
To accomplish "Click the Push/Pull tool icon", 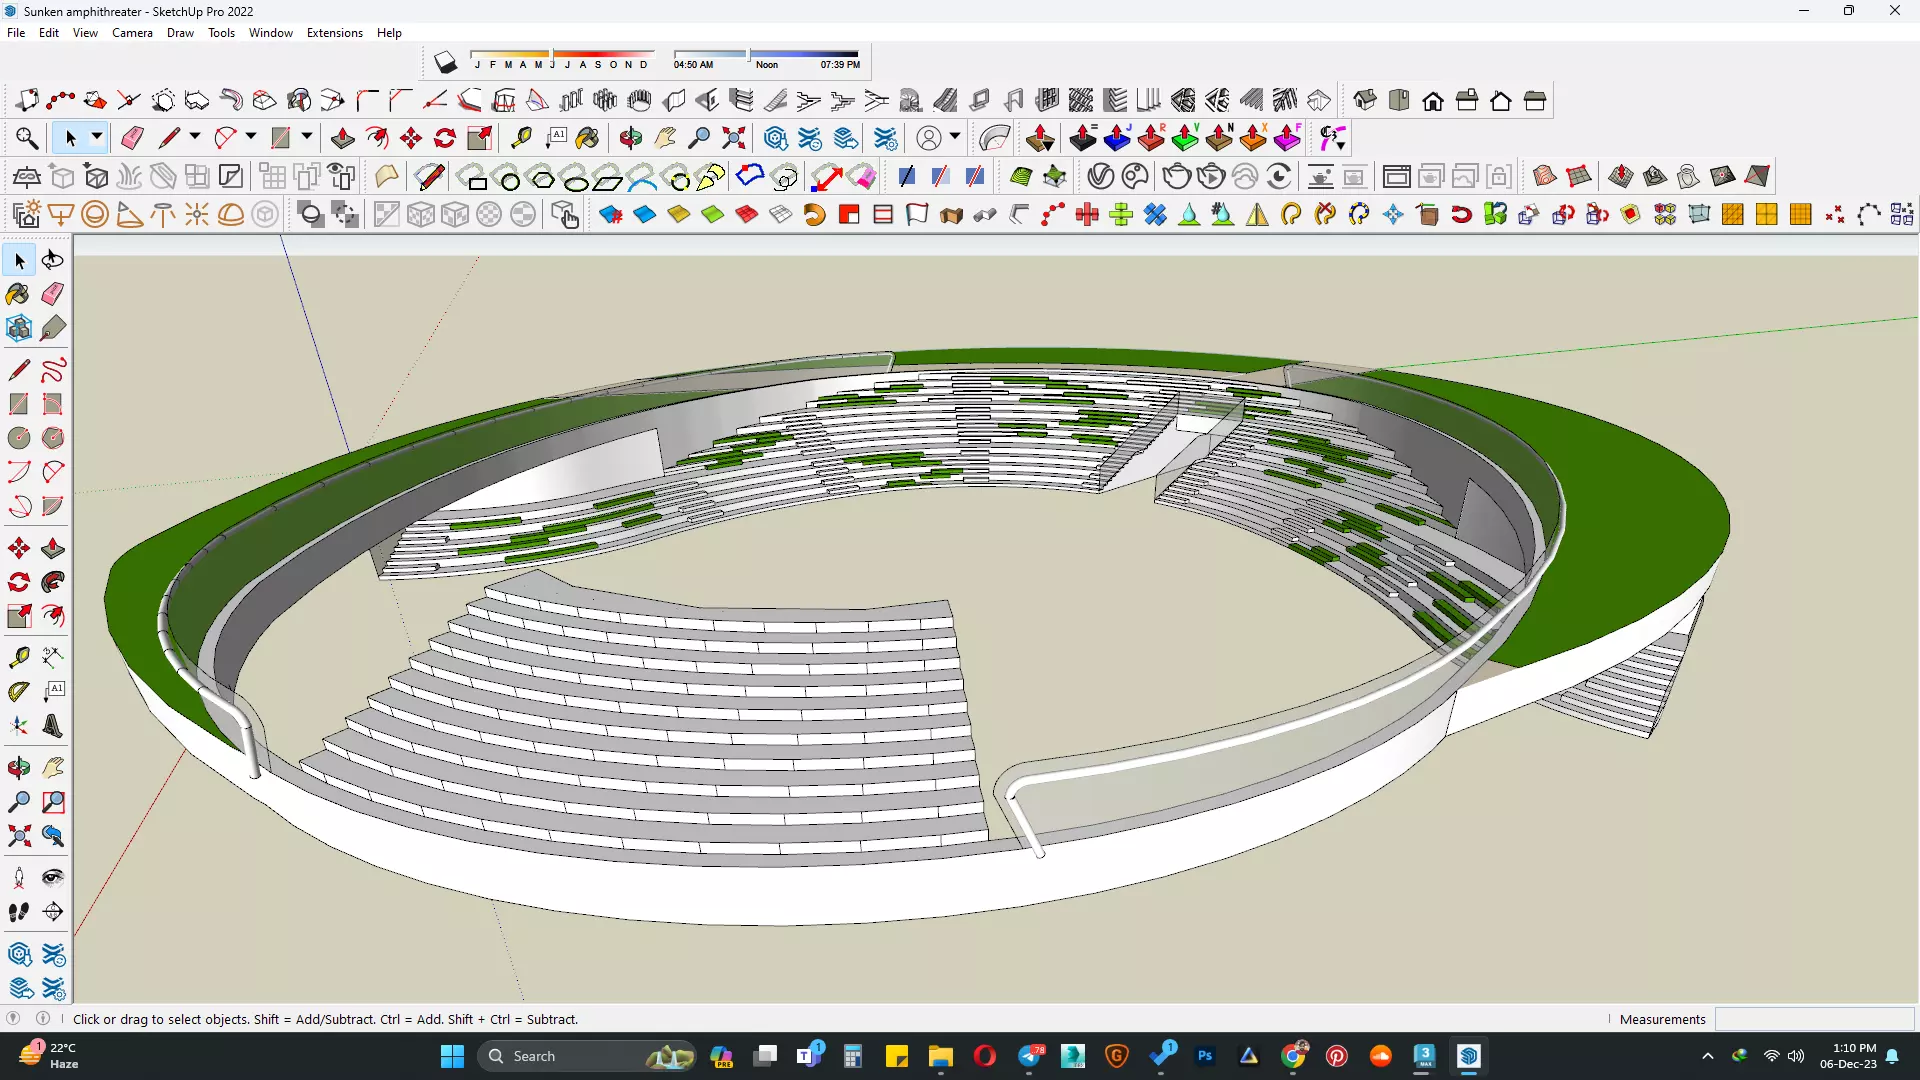I will click(343, 138).
